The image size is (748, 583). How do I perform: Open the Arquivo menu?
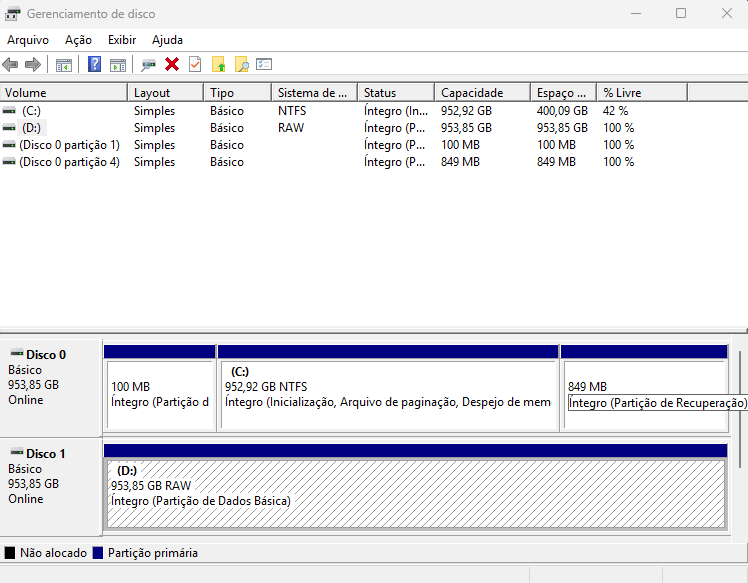(28, 40)
